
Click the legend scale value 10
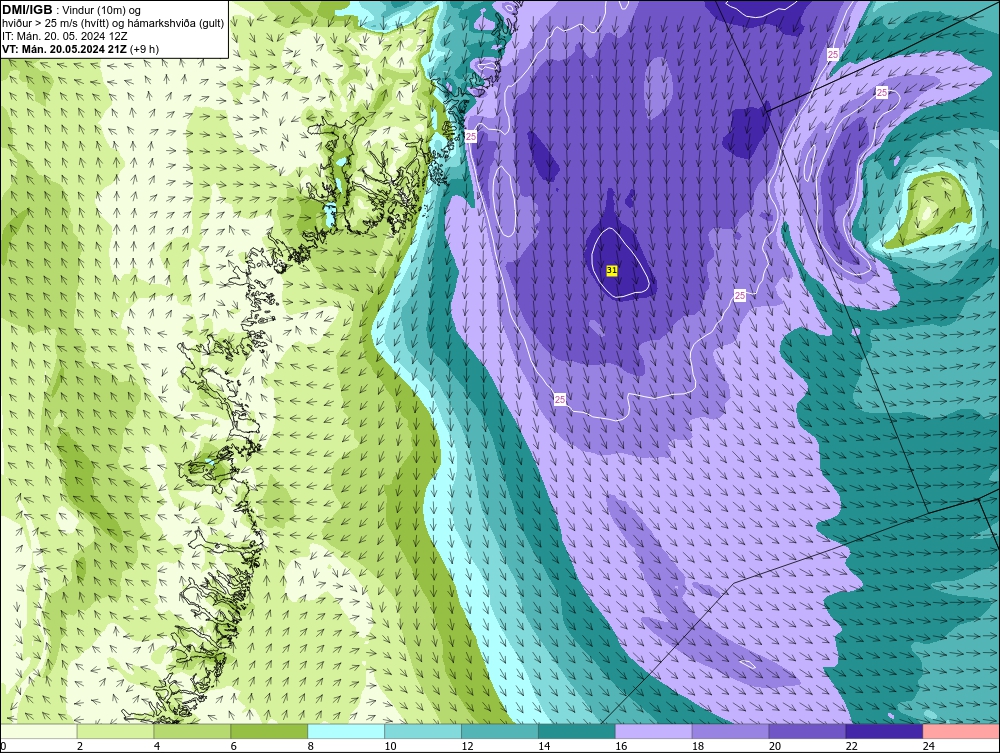[x=390, y=746]
